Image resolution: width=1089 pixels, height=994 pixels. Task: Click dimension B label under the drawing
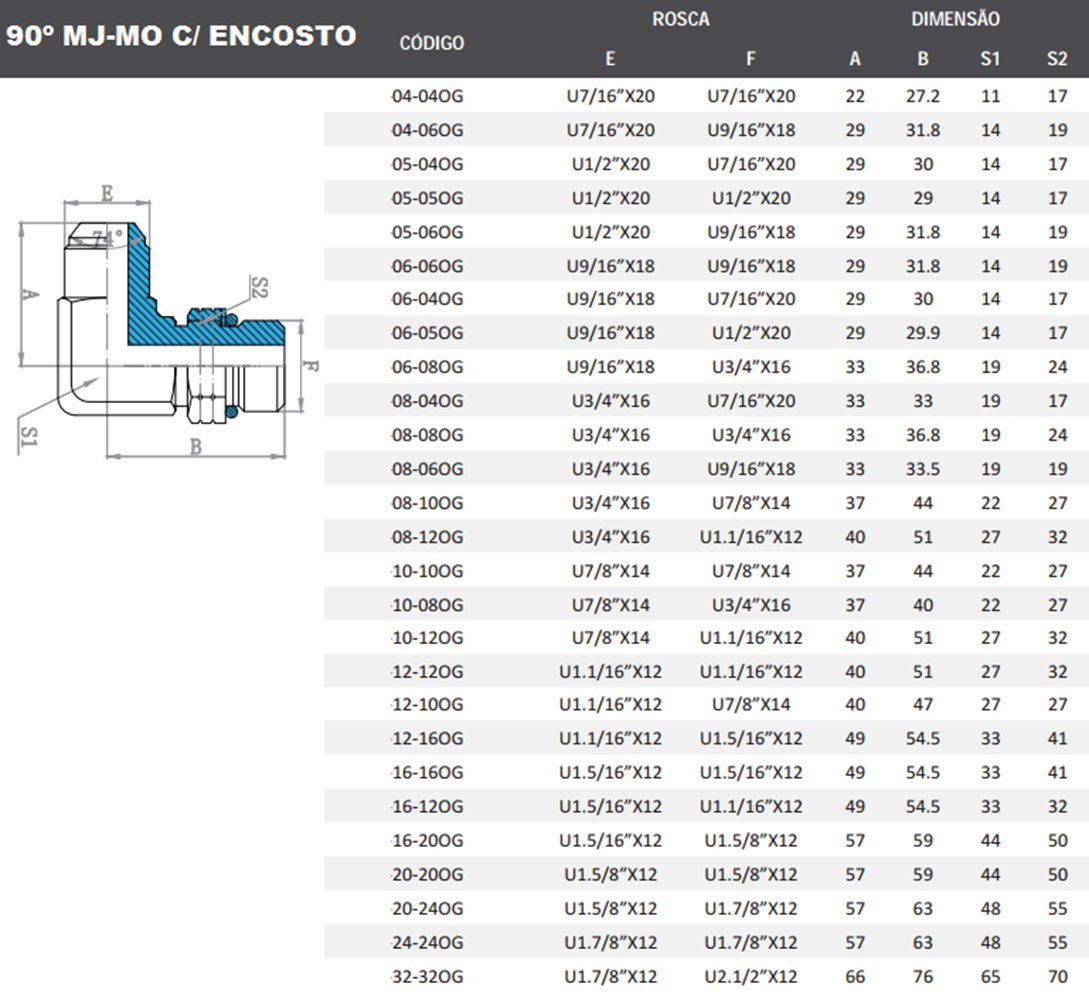tap(196, 447)
